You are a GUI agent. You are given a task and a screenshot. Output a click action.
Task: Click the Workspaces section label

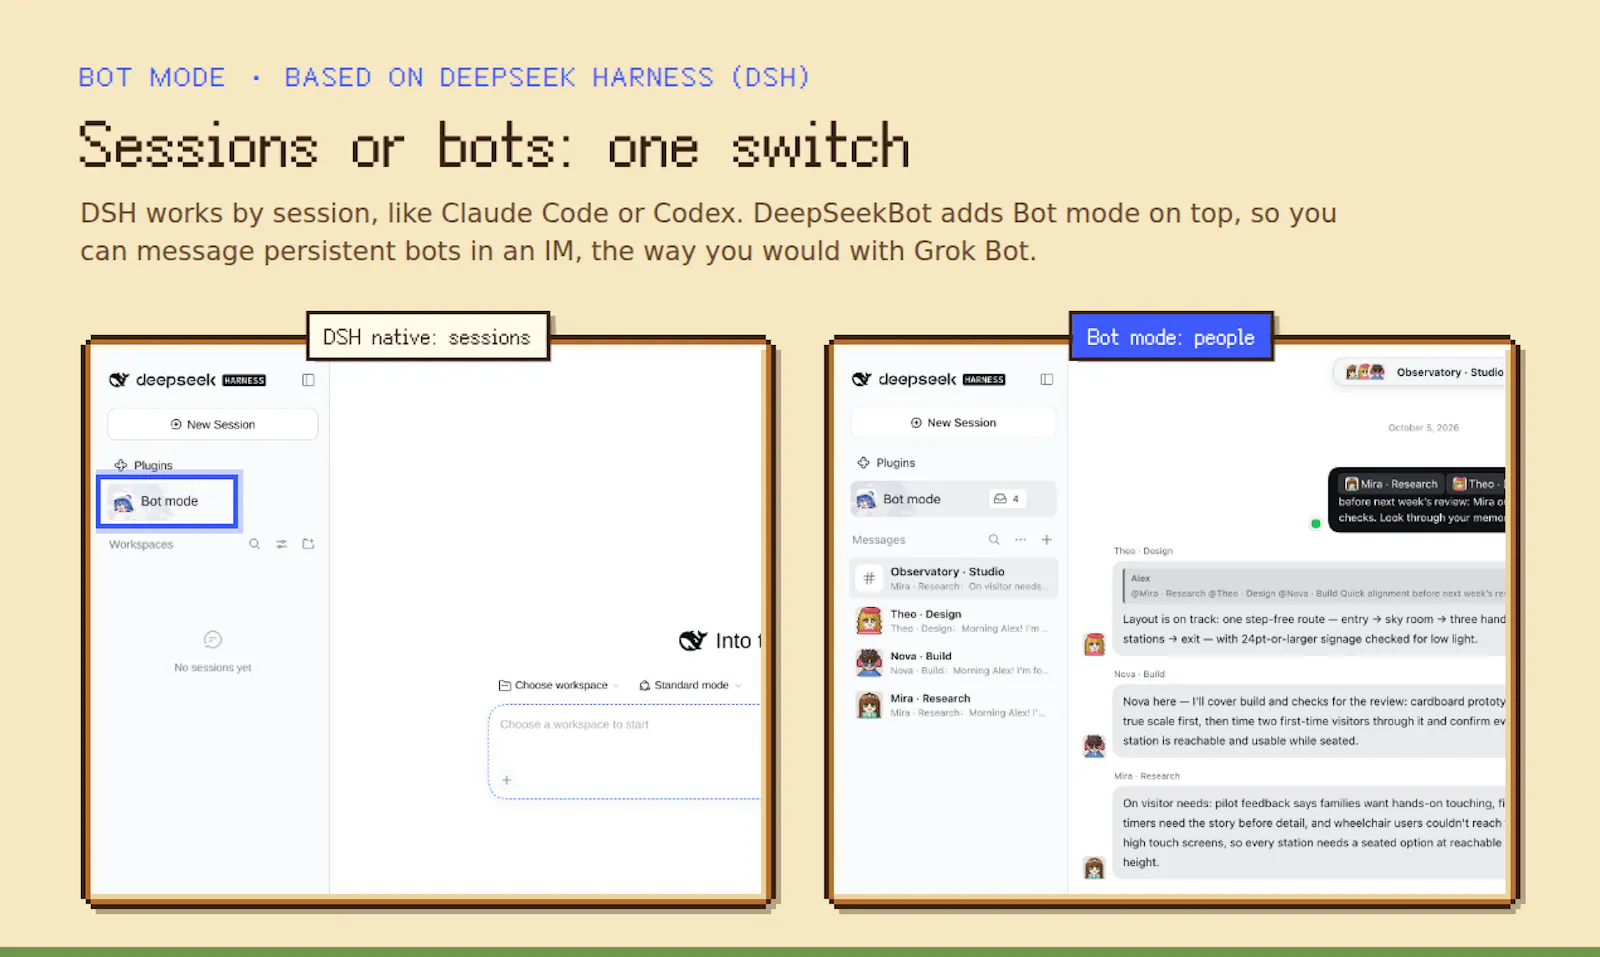[x=141, y=544]
